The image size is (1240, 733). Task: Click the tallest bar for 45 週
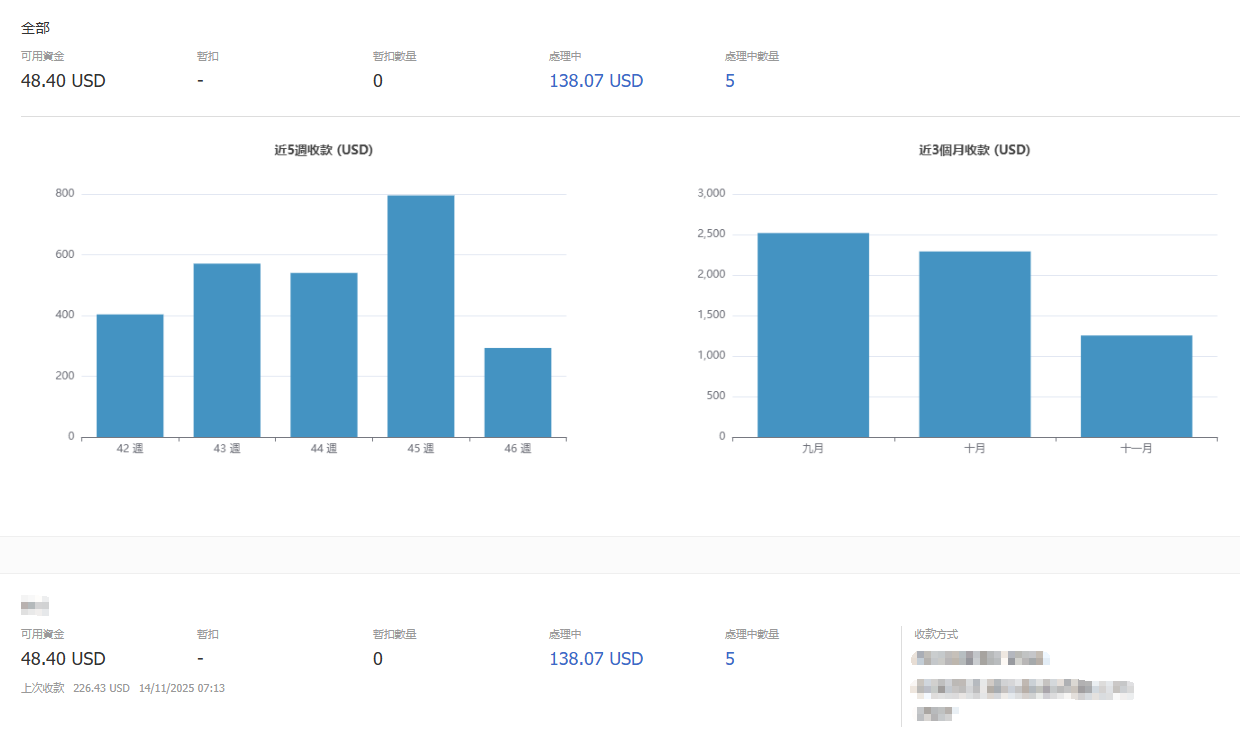421,316
